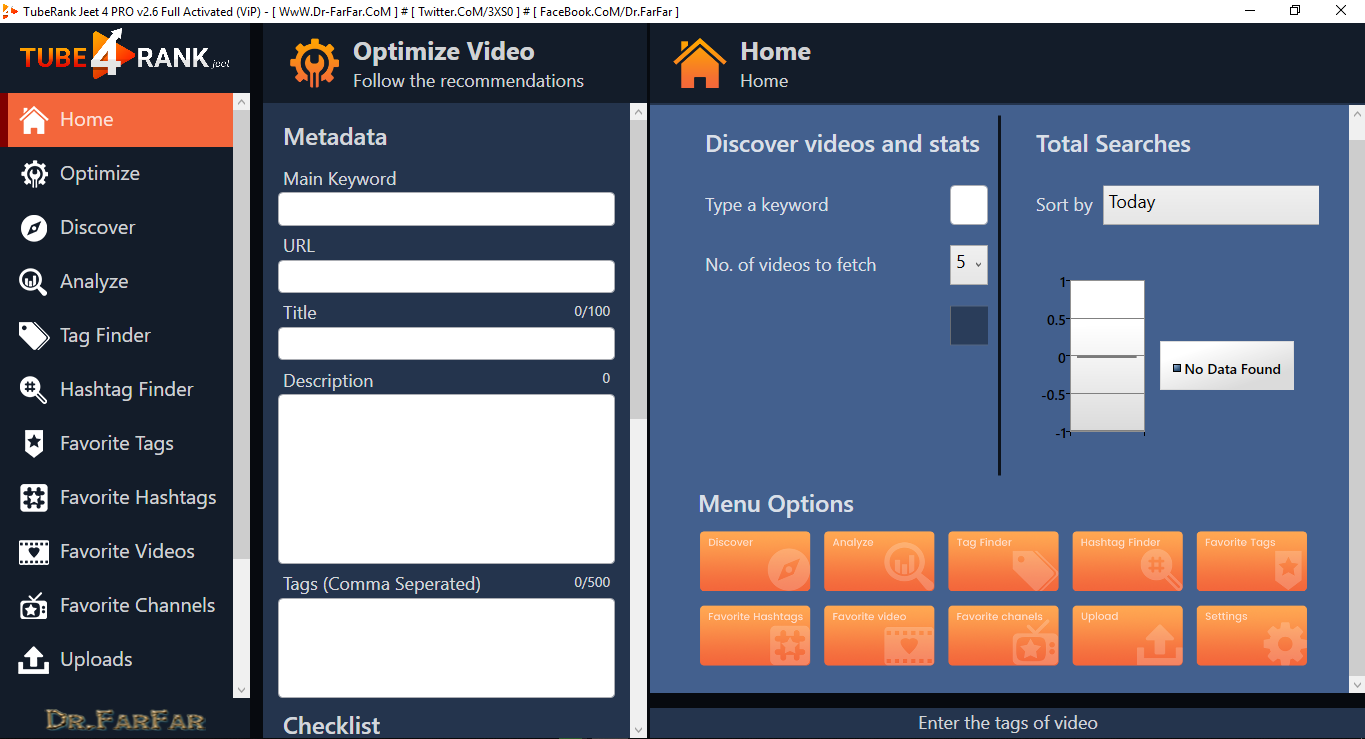Click Home panel scrollbar up arrow
This screenshot has width=1365, height=739.
pos(1357,113)
